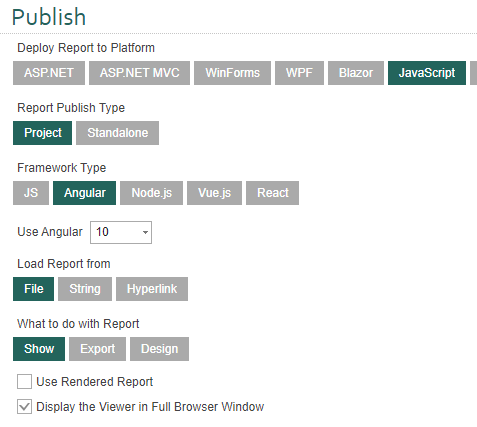
Task: Click 'Deploy Report to Platform' label
Action: 86,48
